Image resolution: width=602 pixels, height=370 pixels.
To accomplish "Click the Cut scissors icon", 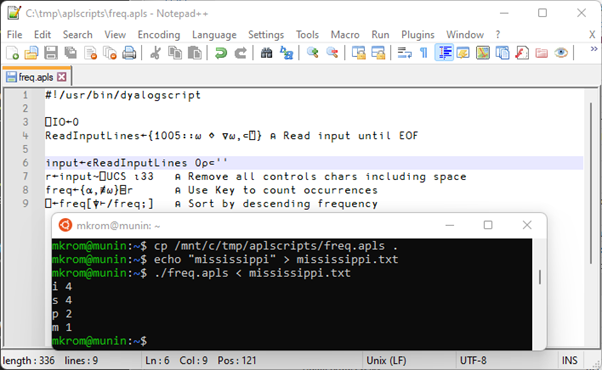I will pos(155,53).
